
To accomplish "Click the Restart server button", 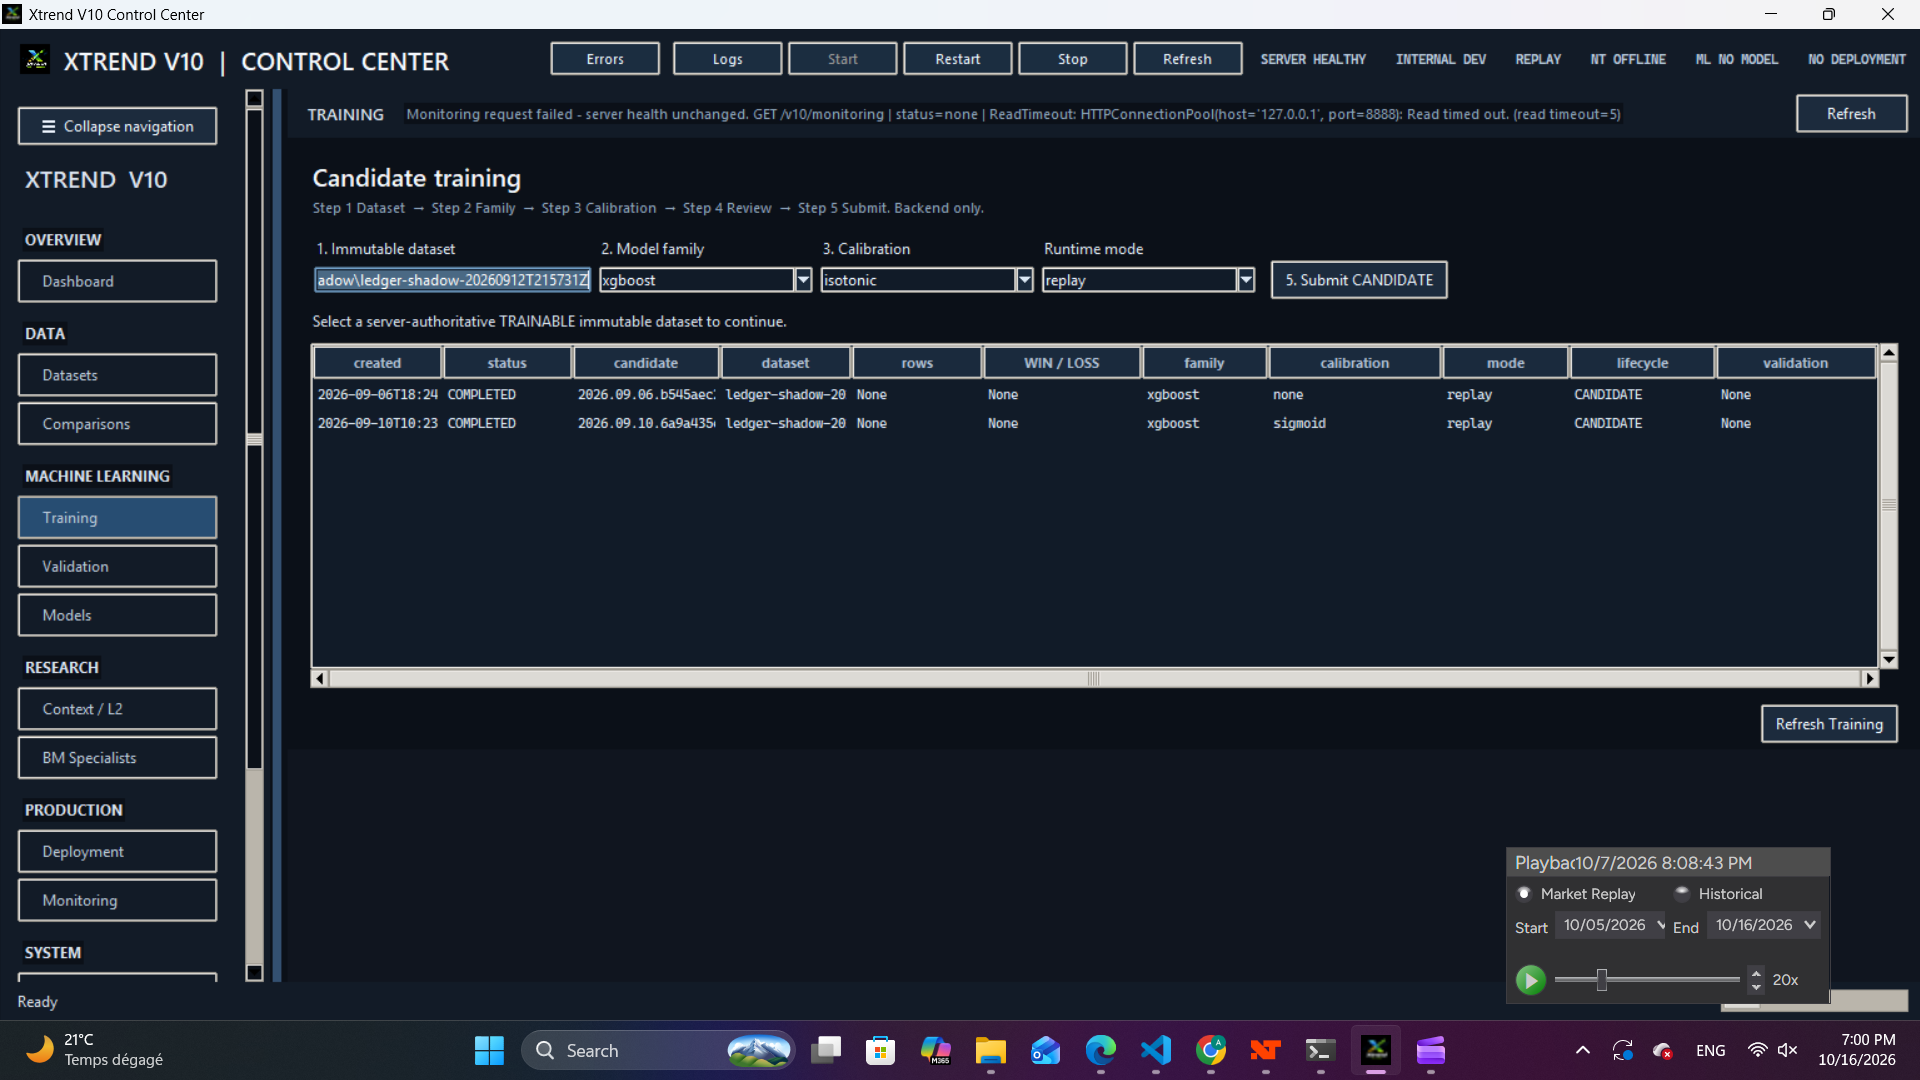I will click(x=957, y=59).
